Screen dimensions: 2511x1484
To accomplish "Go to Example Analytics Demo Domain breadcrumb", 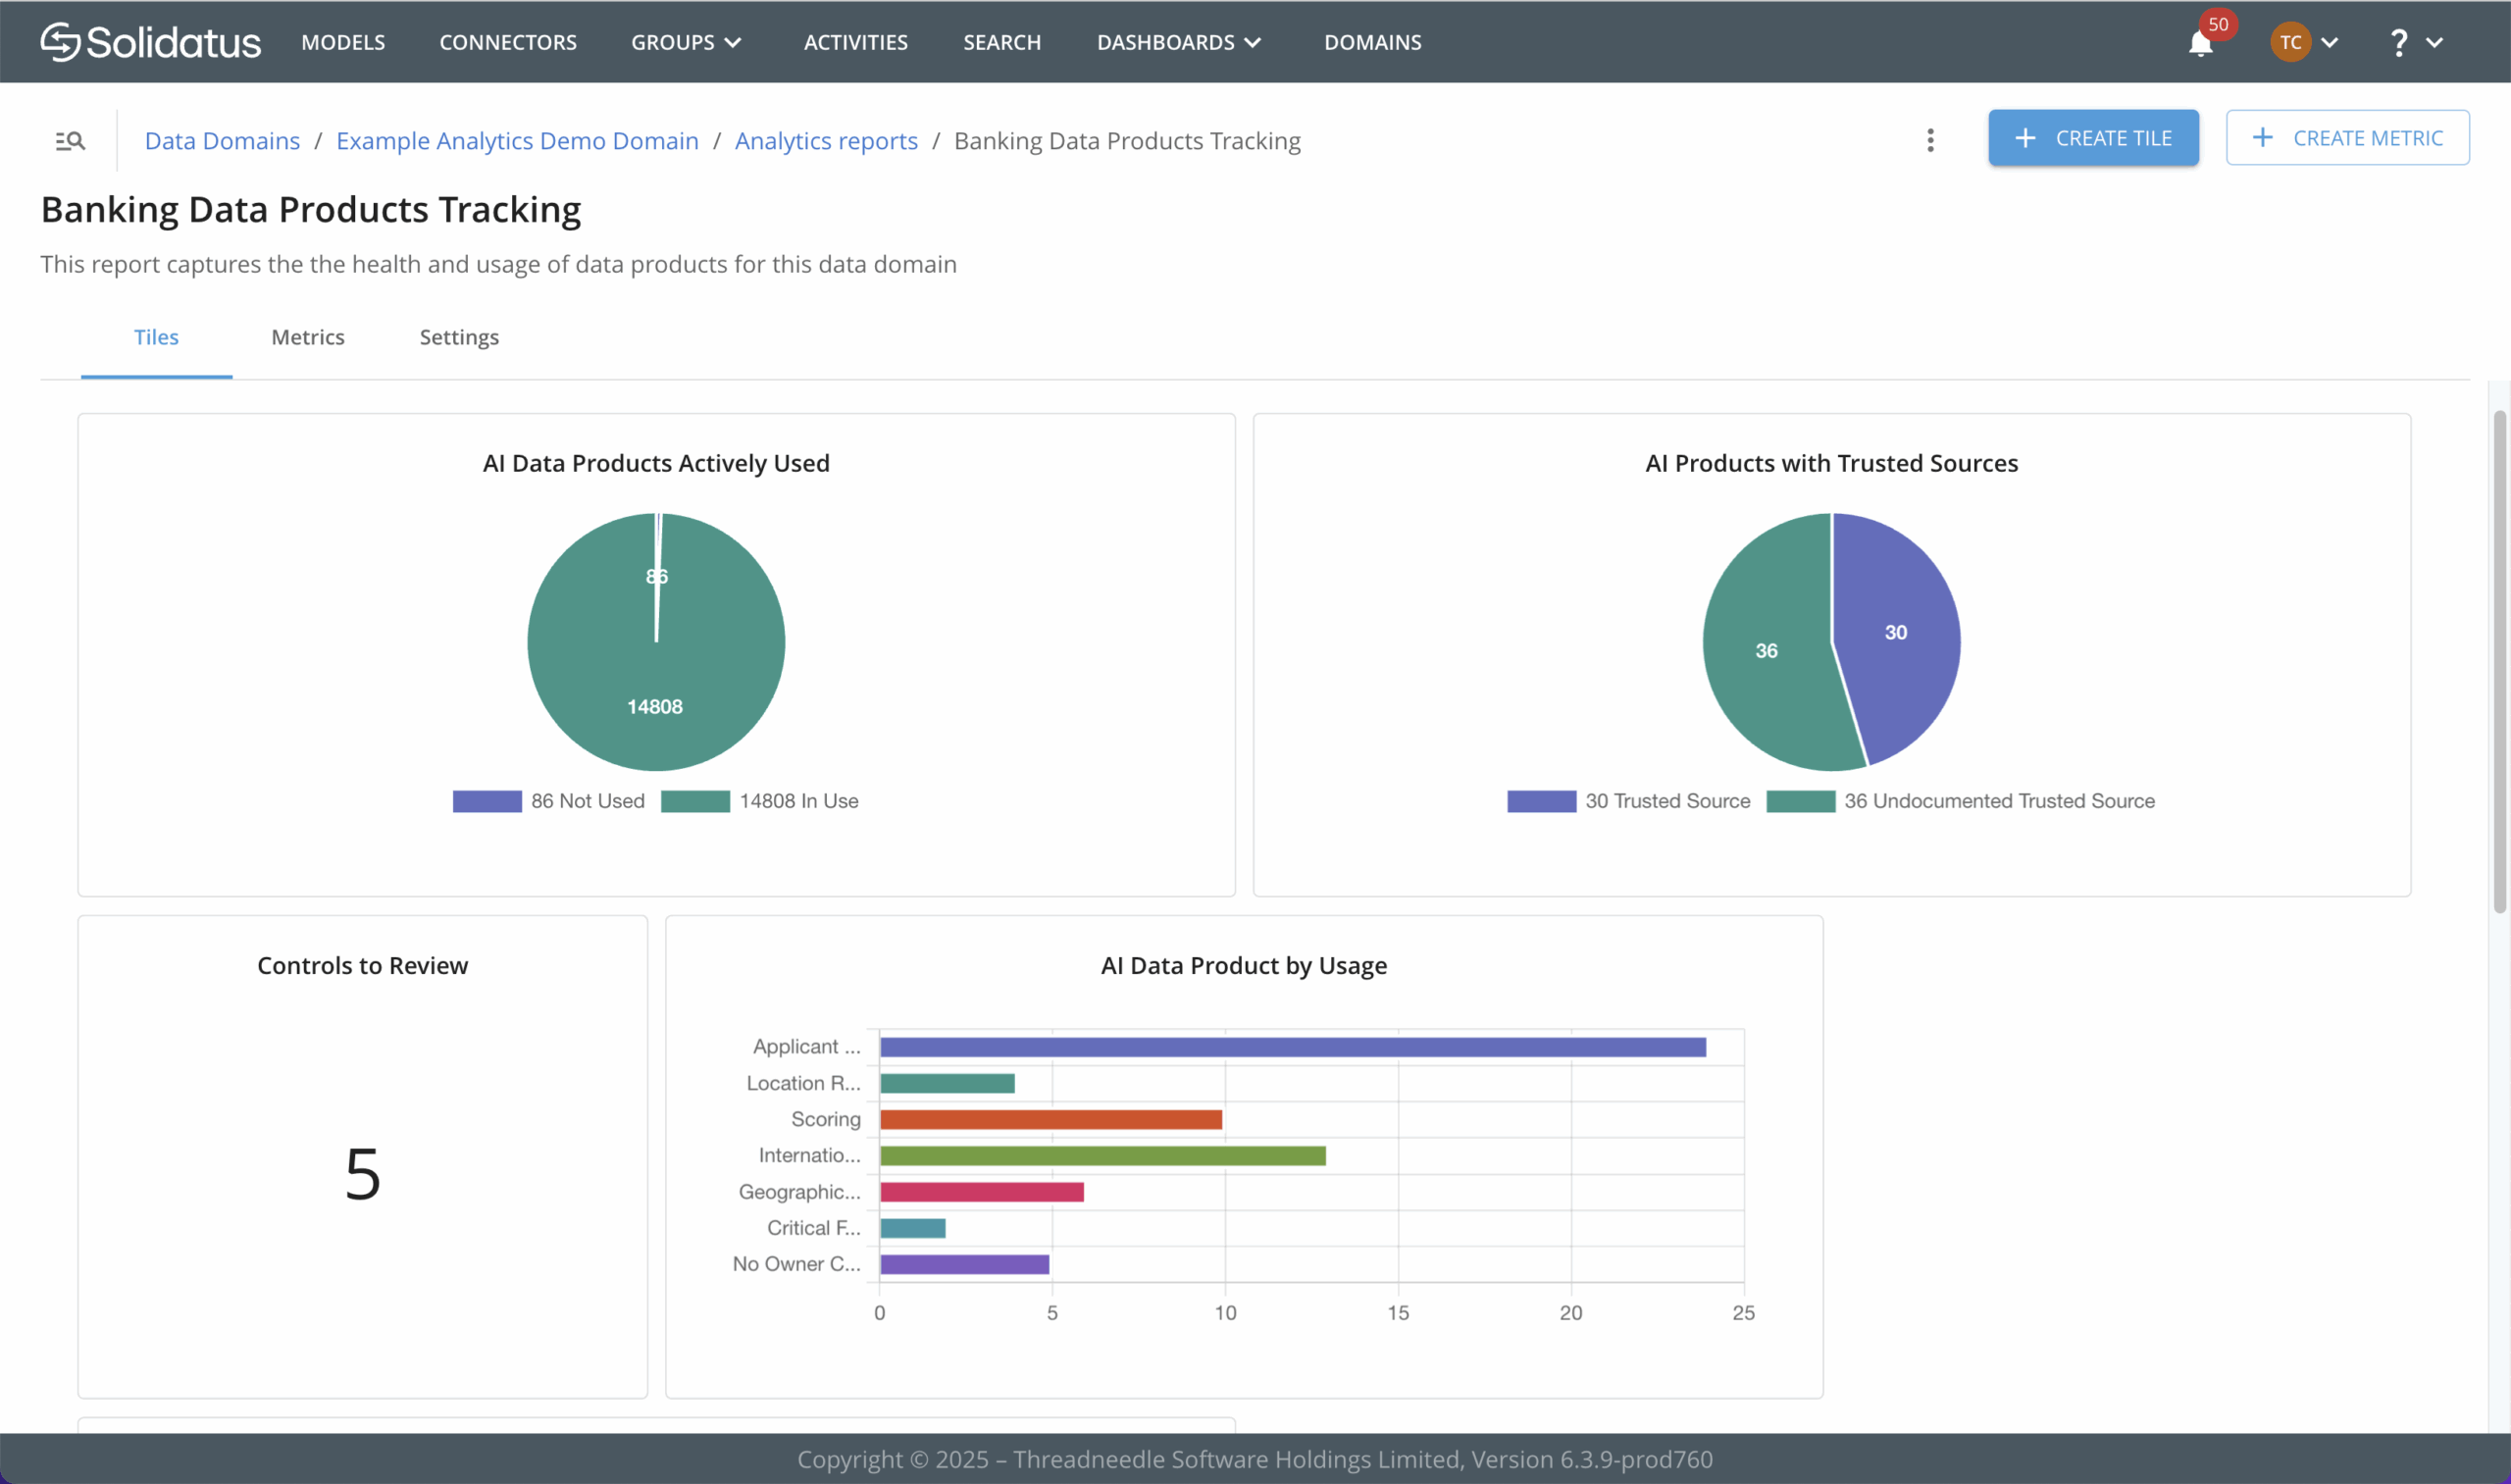I will [517, 141].
